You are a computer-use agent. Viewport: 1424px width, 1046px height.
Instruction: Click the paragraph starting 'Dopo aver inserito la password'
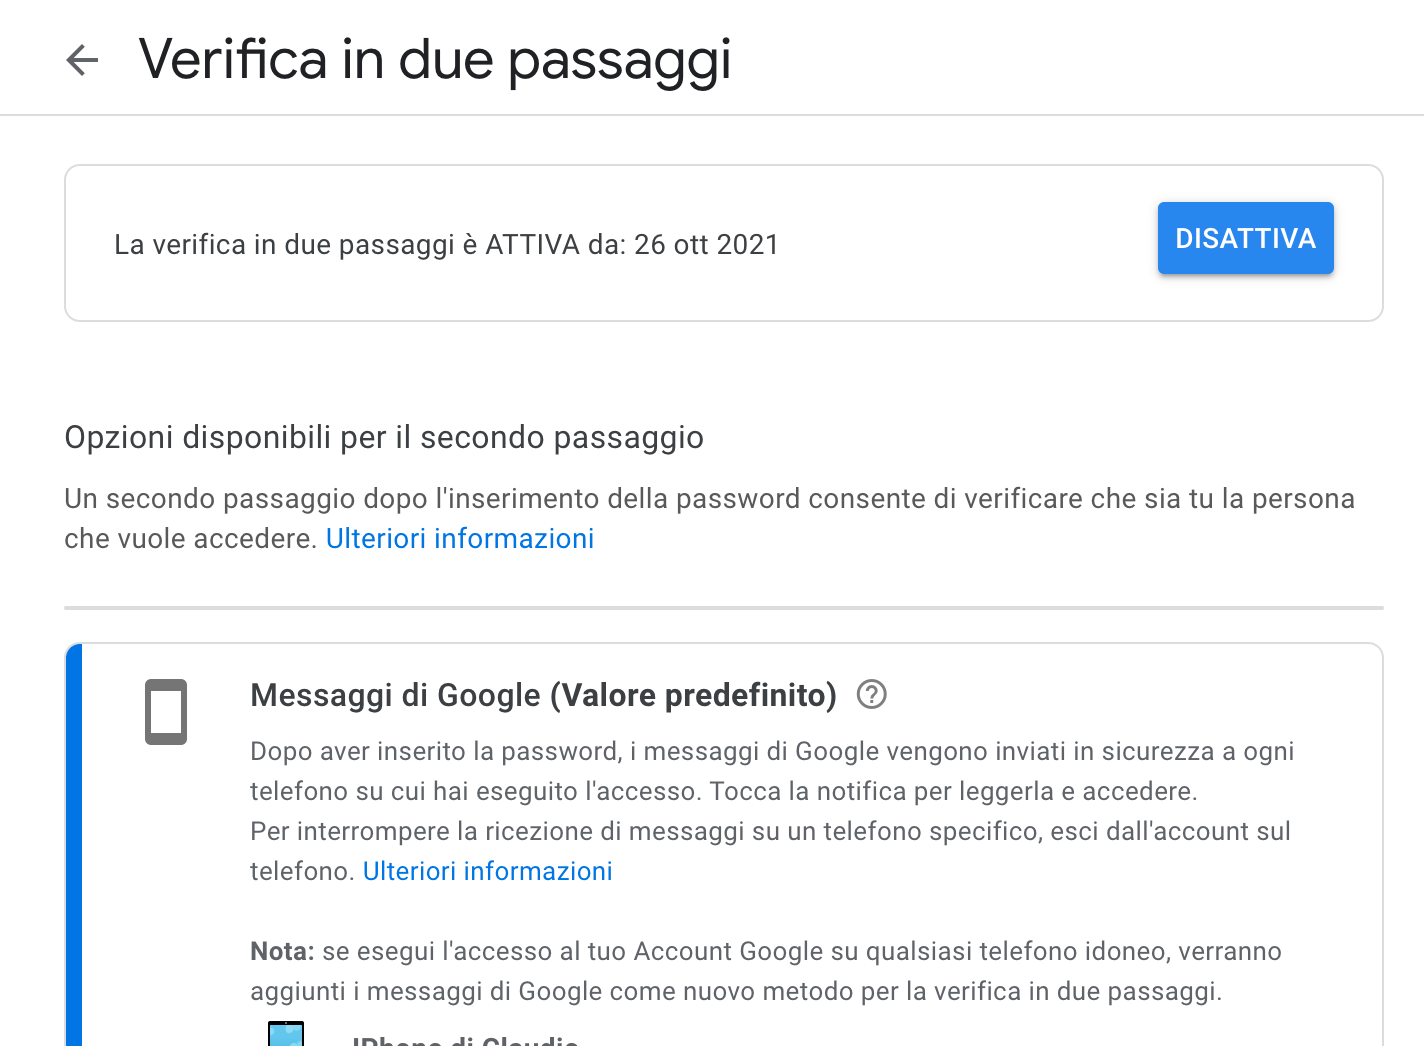click(772, 771)
